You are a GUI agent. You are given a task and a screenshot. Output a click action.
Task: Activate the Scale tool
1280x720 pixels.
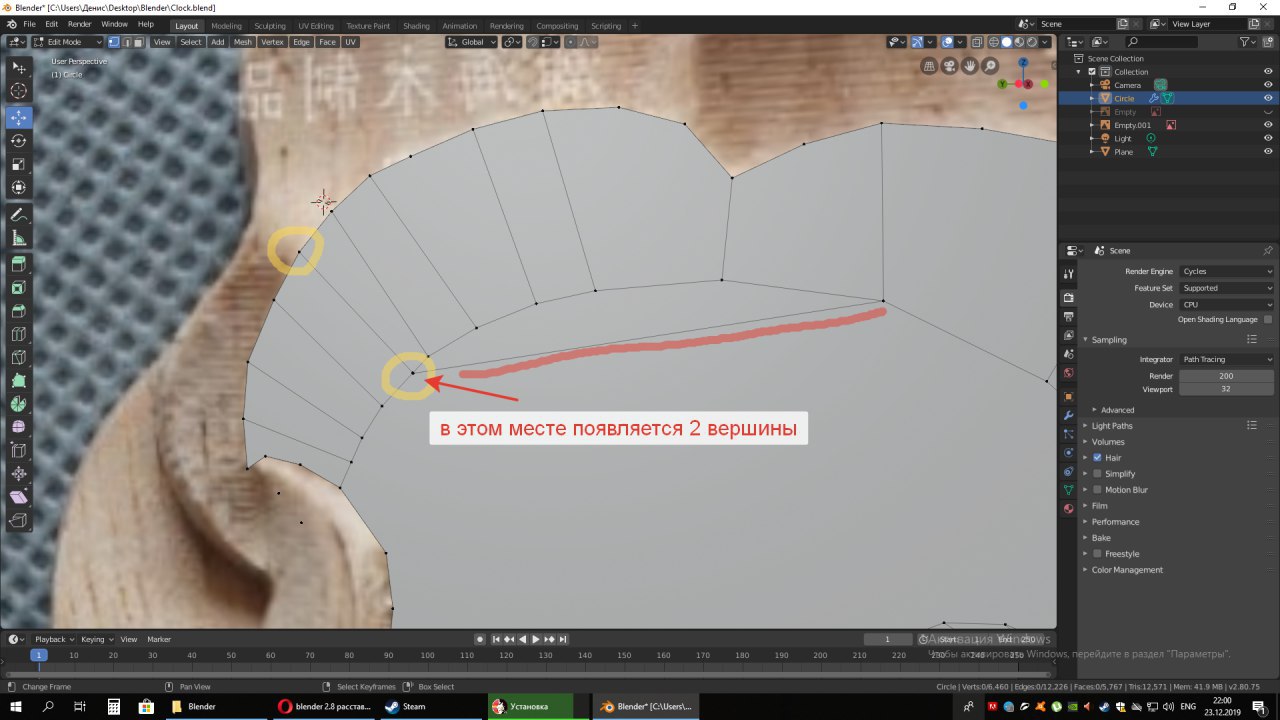[19, 165]
